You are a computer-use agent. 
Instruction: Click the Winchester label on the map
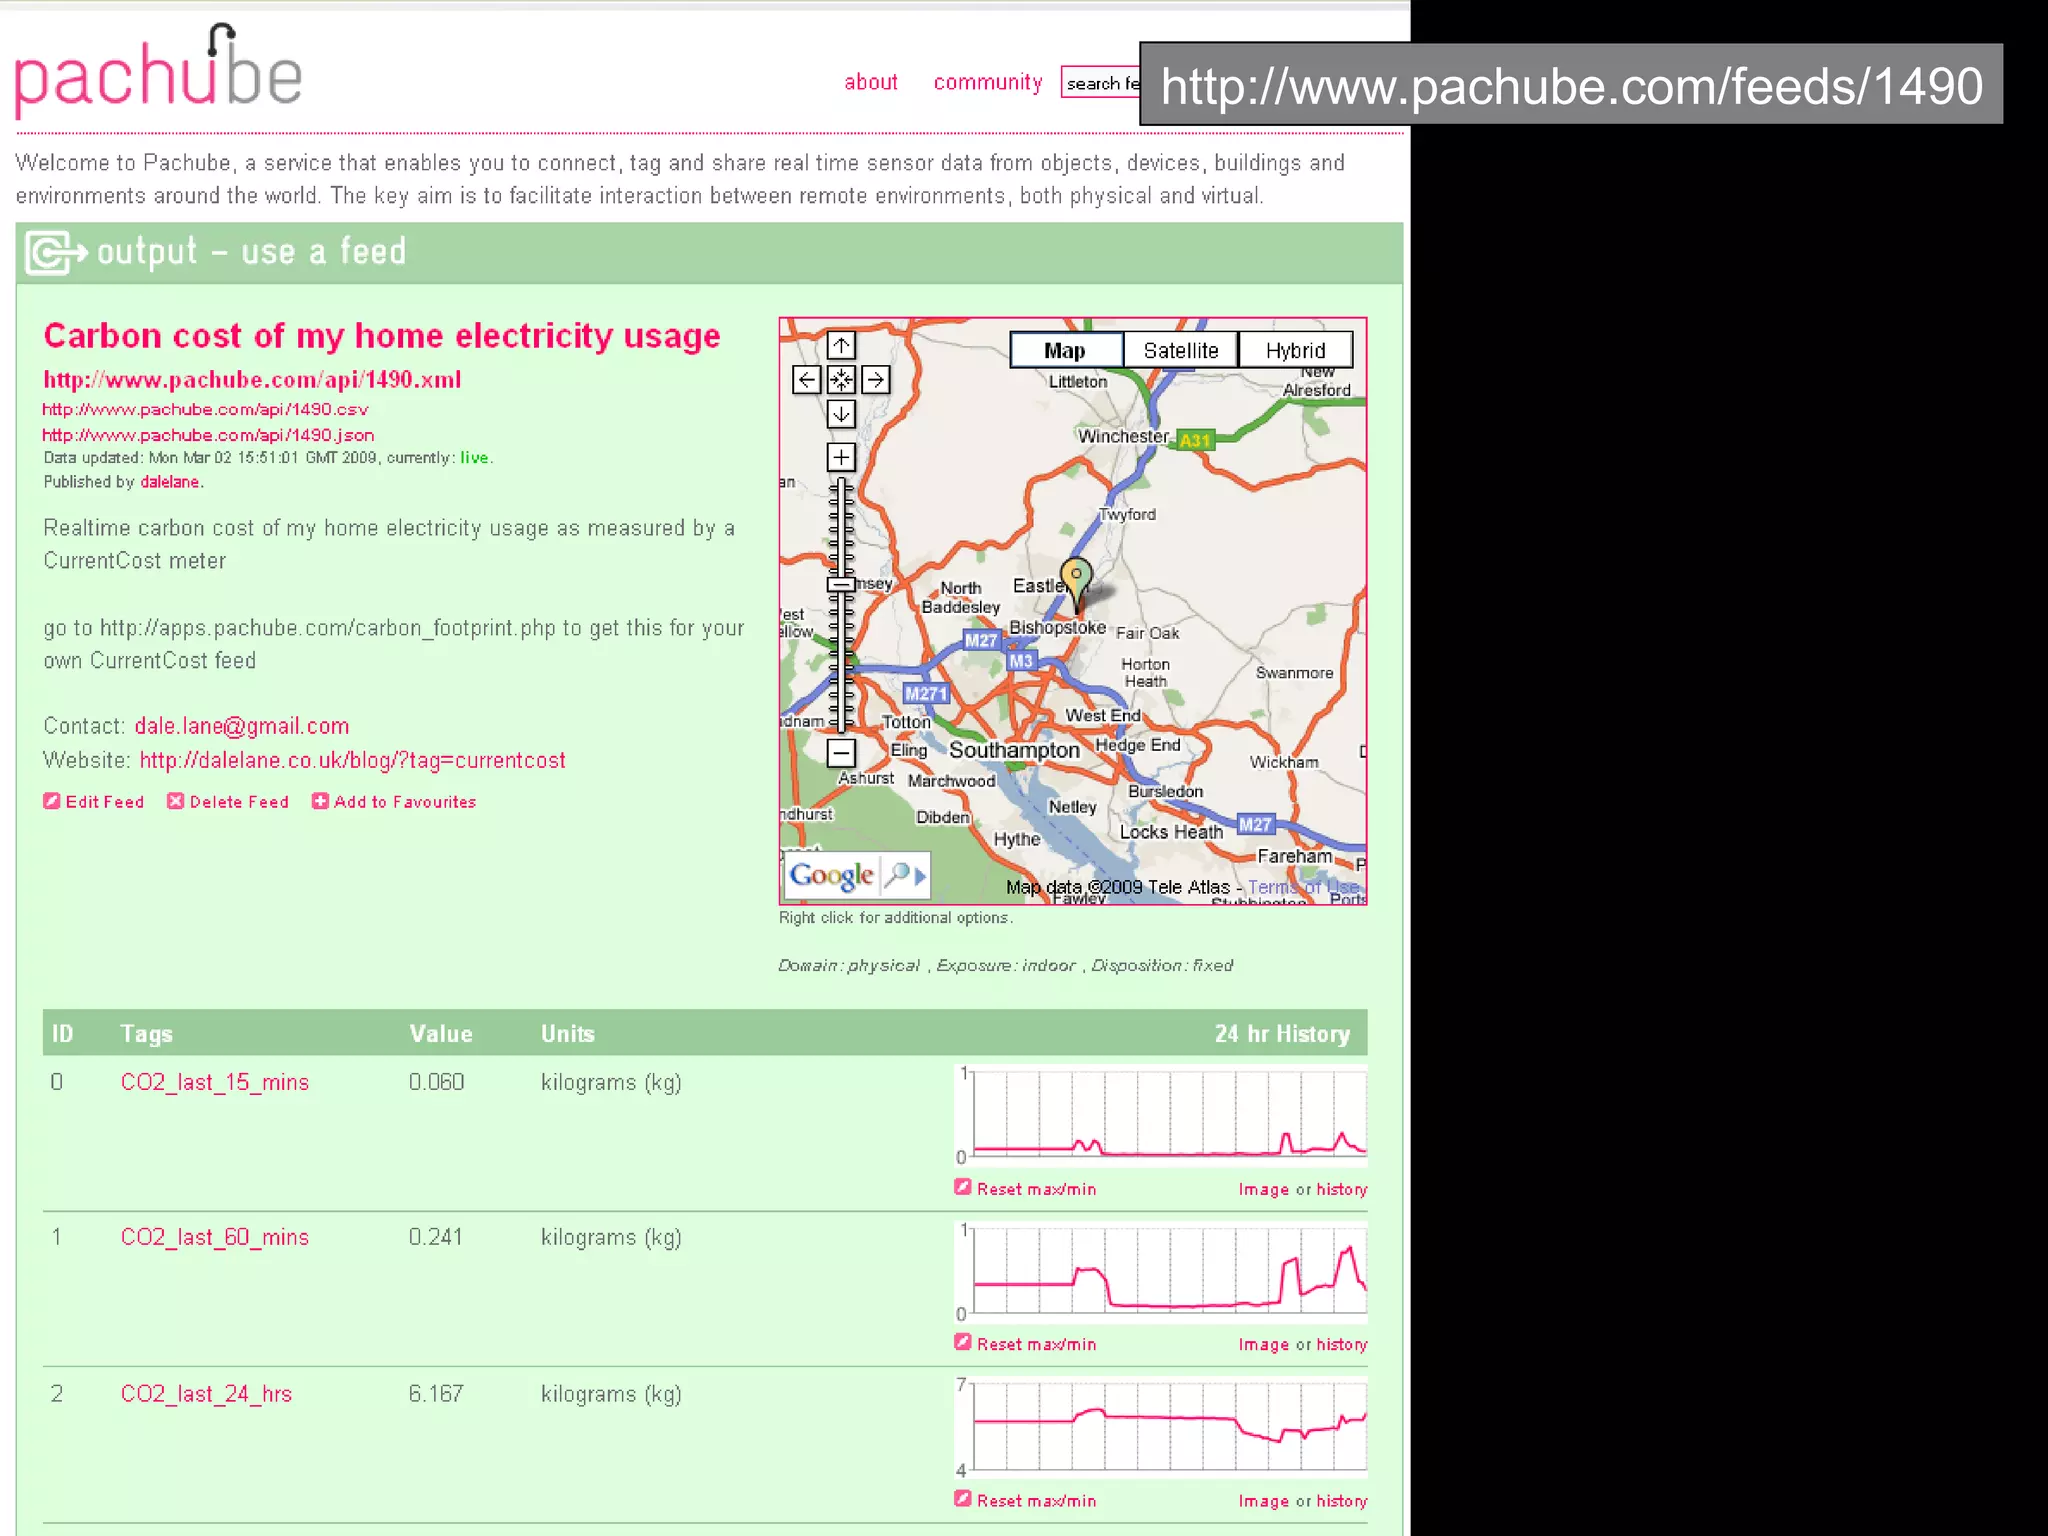[x=1123, y=437]
